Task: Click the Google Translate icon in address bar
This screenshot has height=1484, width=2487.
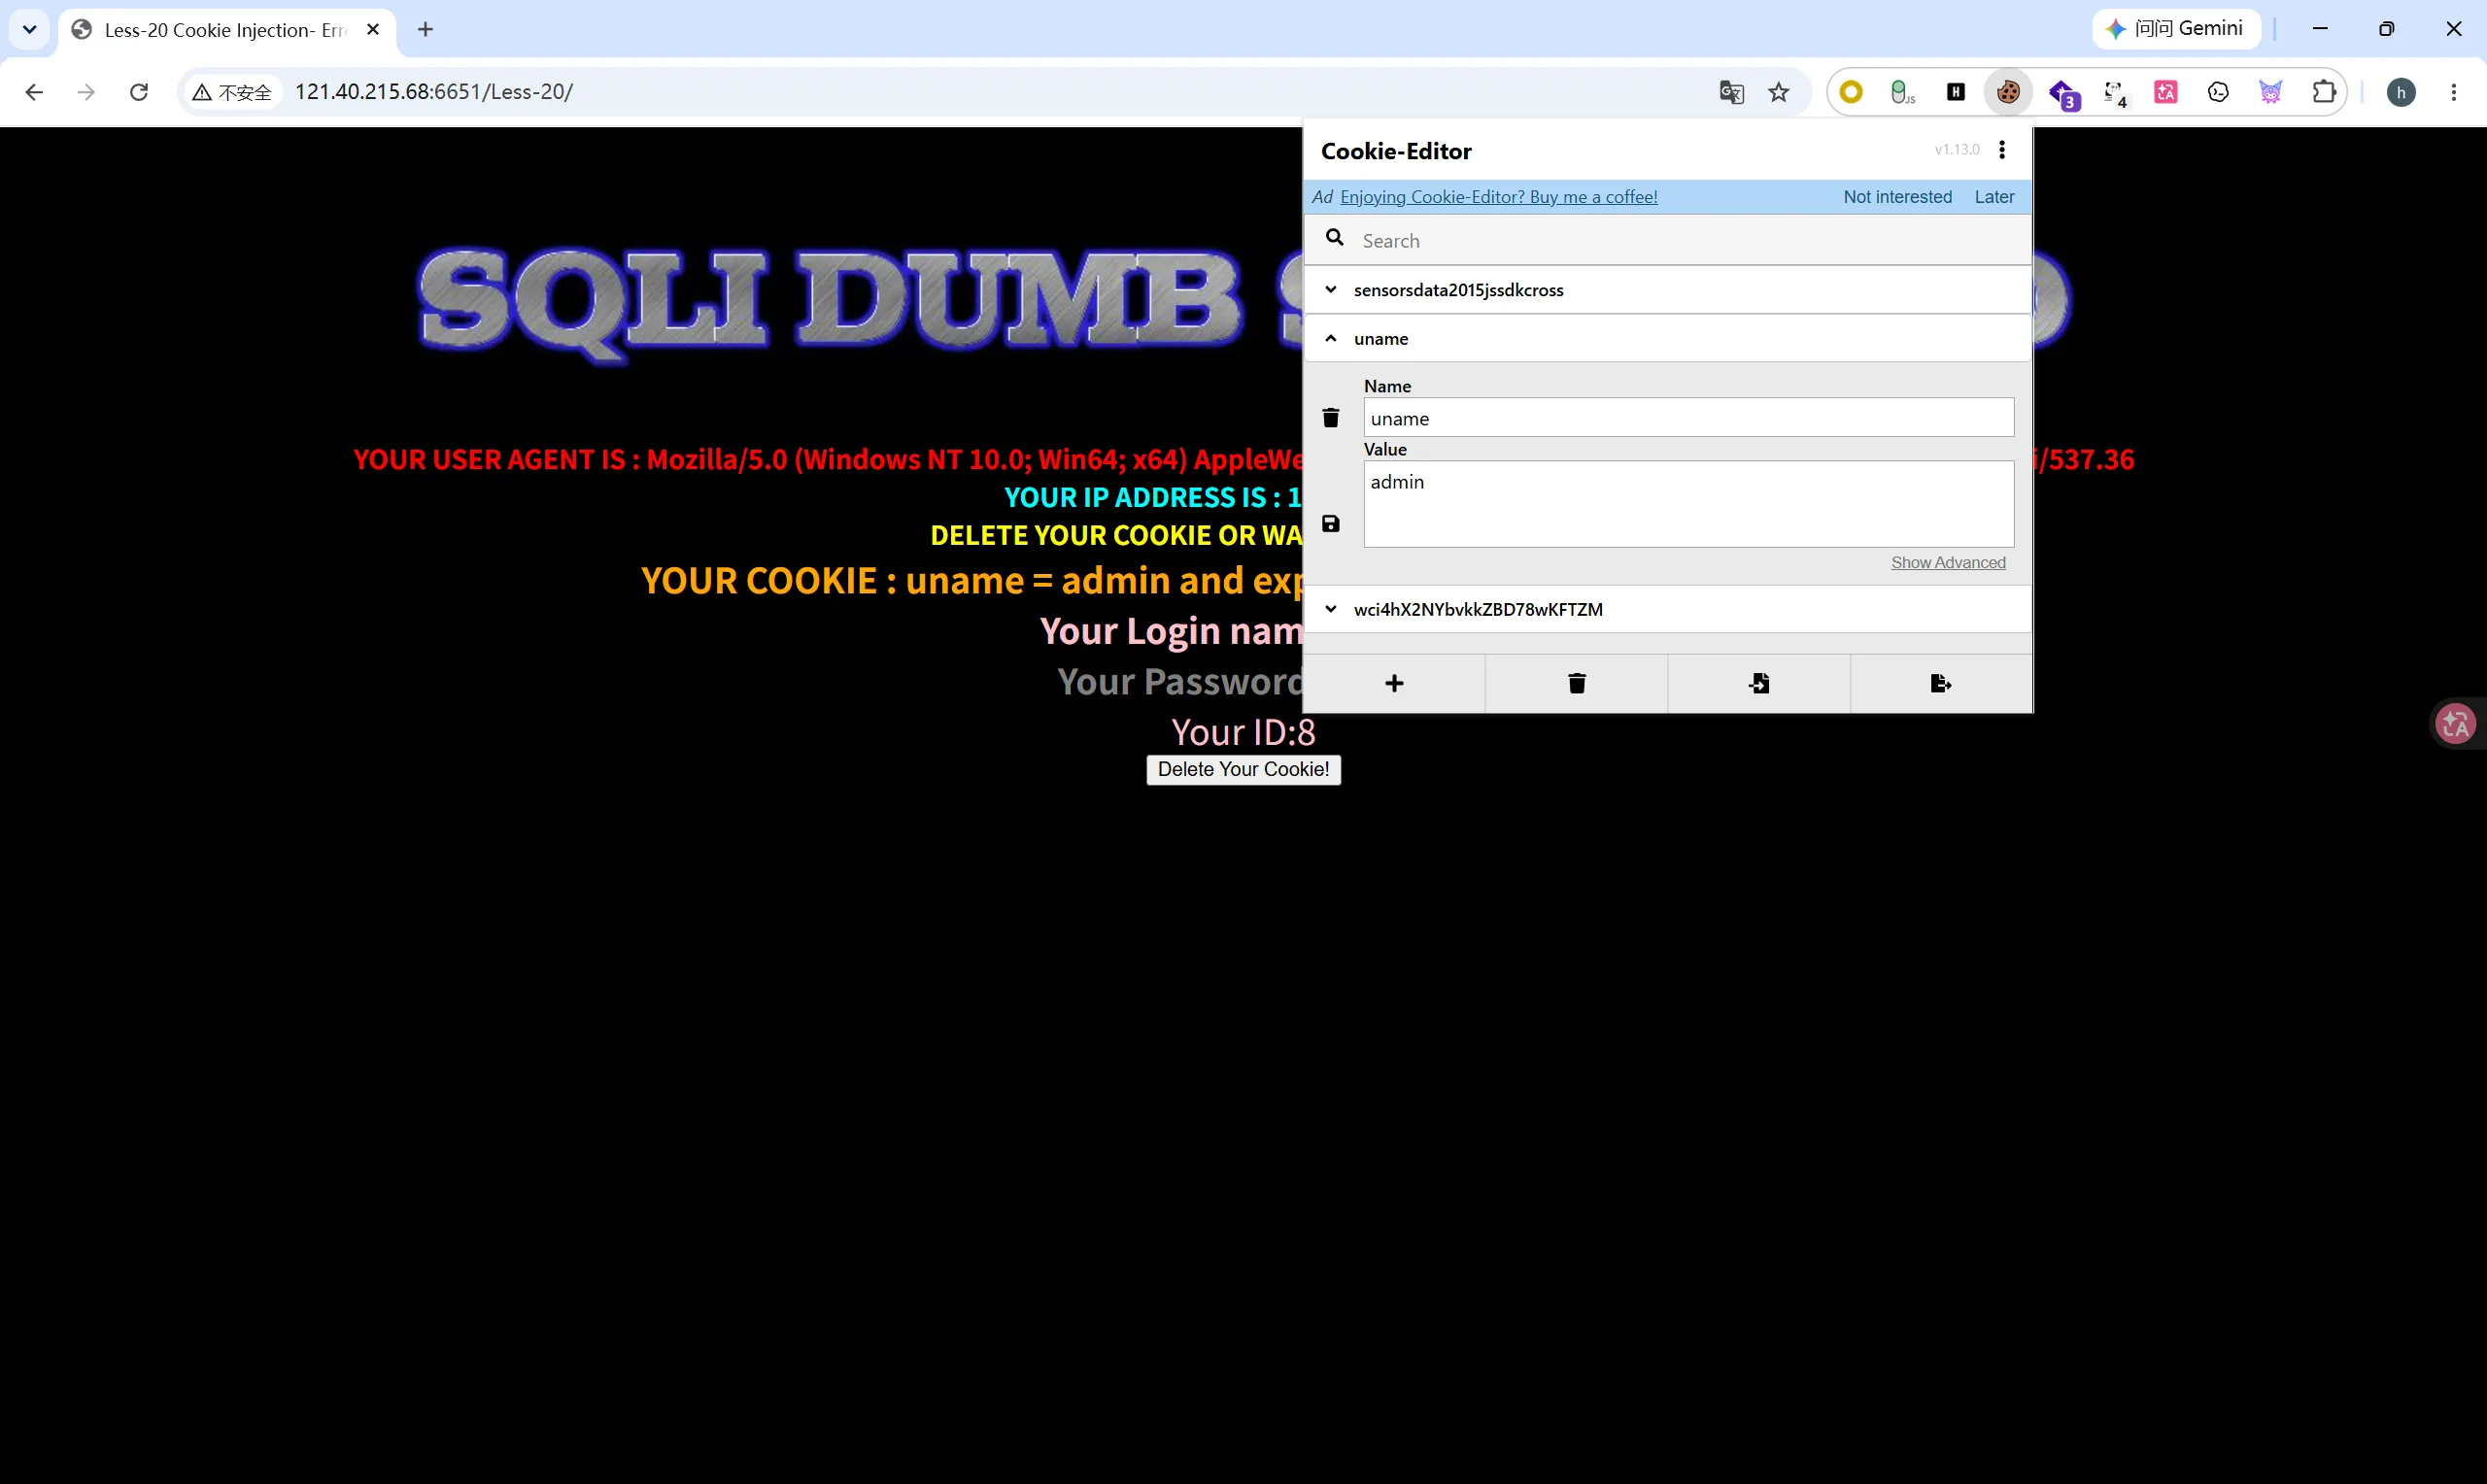Action: click(1731, 92)
